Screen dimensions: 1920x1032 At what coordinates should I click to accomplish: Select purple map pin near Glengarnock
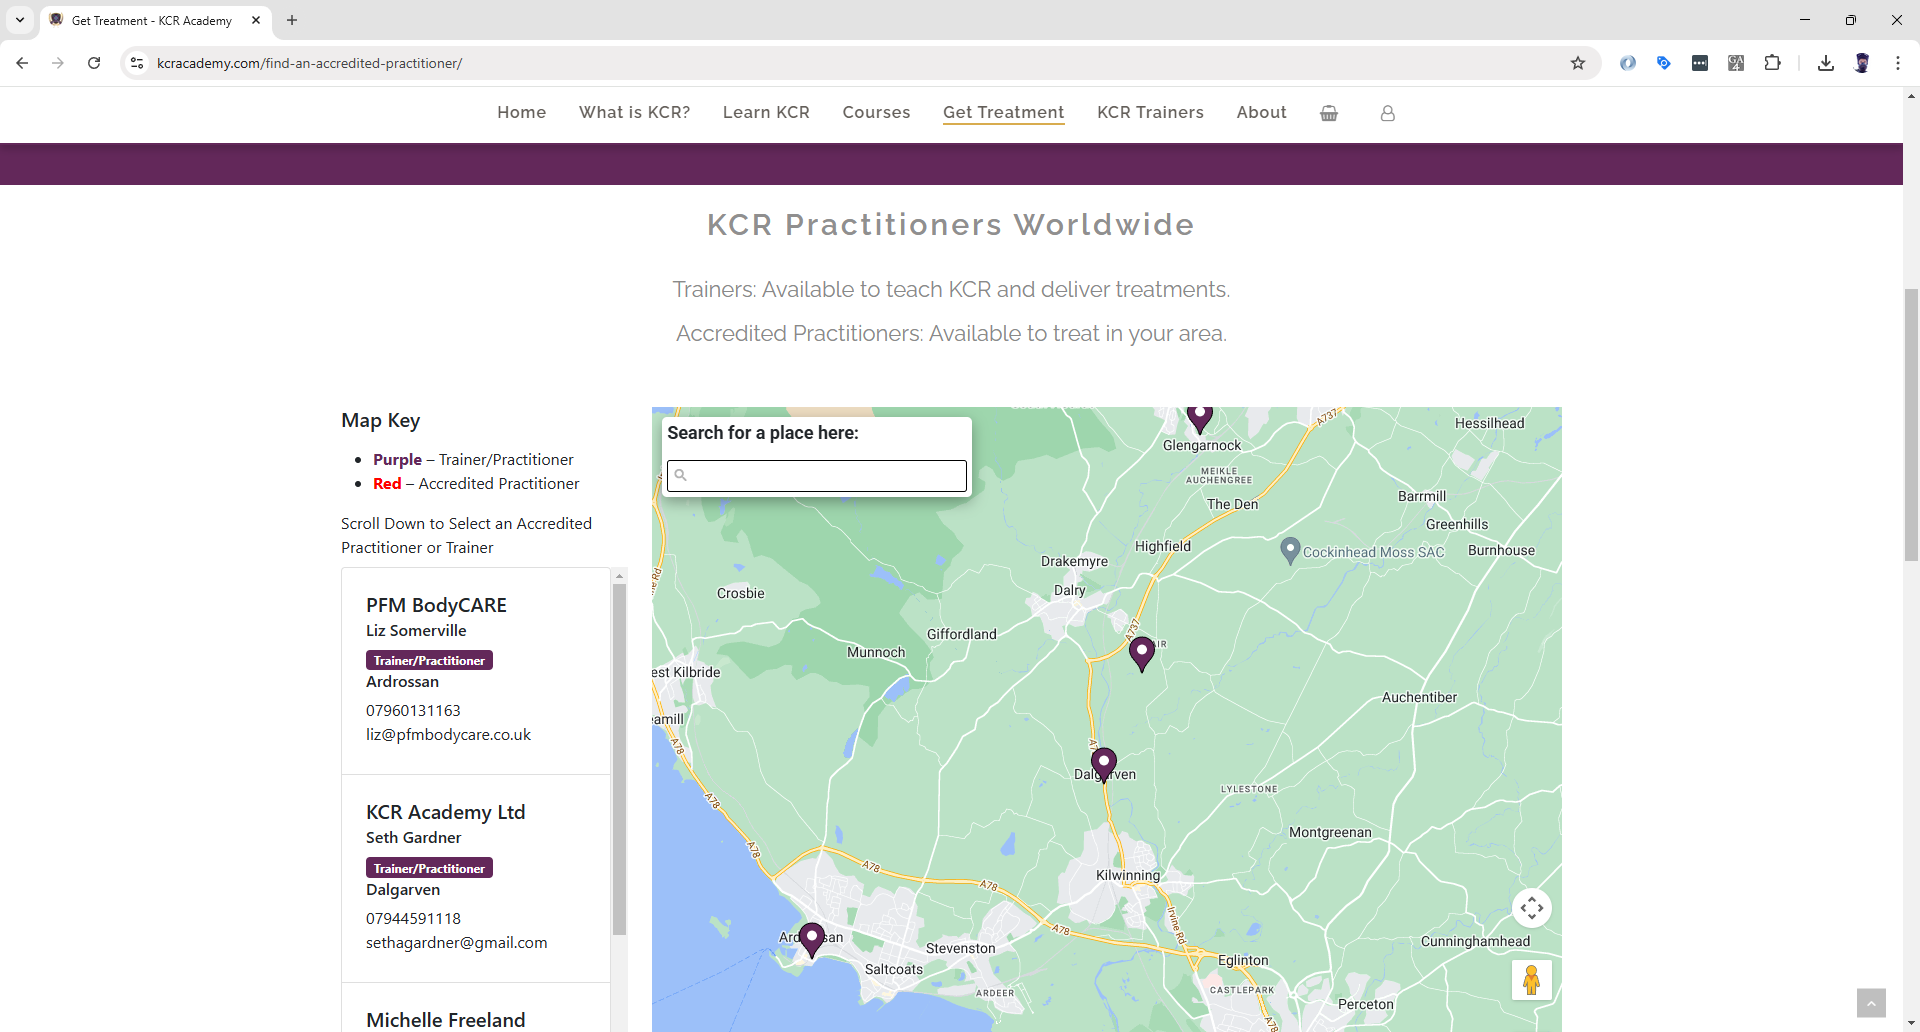tap(1200, 418)
